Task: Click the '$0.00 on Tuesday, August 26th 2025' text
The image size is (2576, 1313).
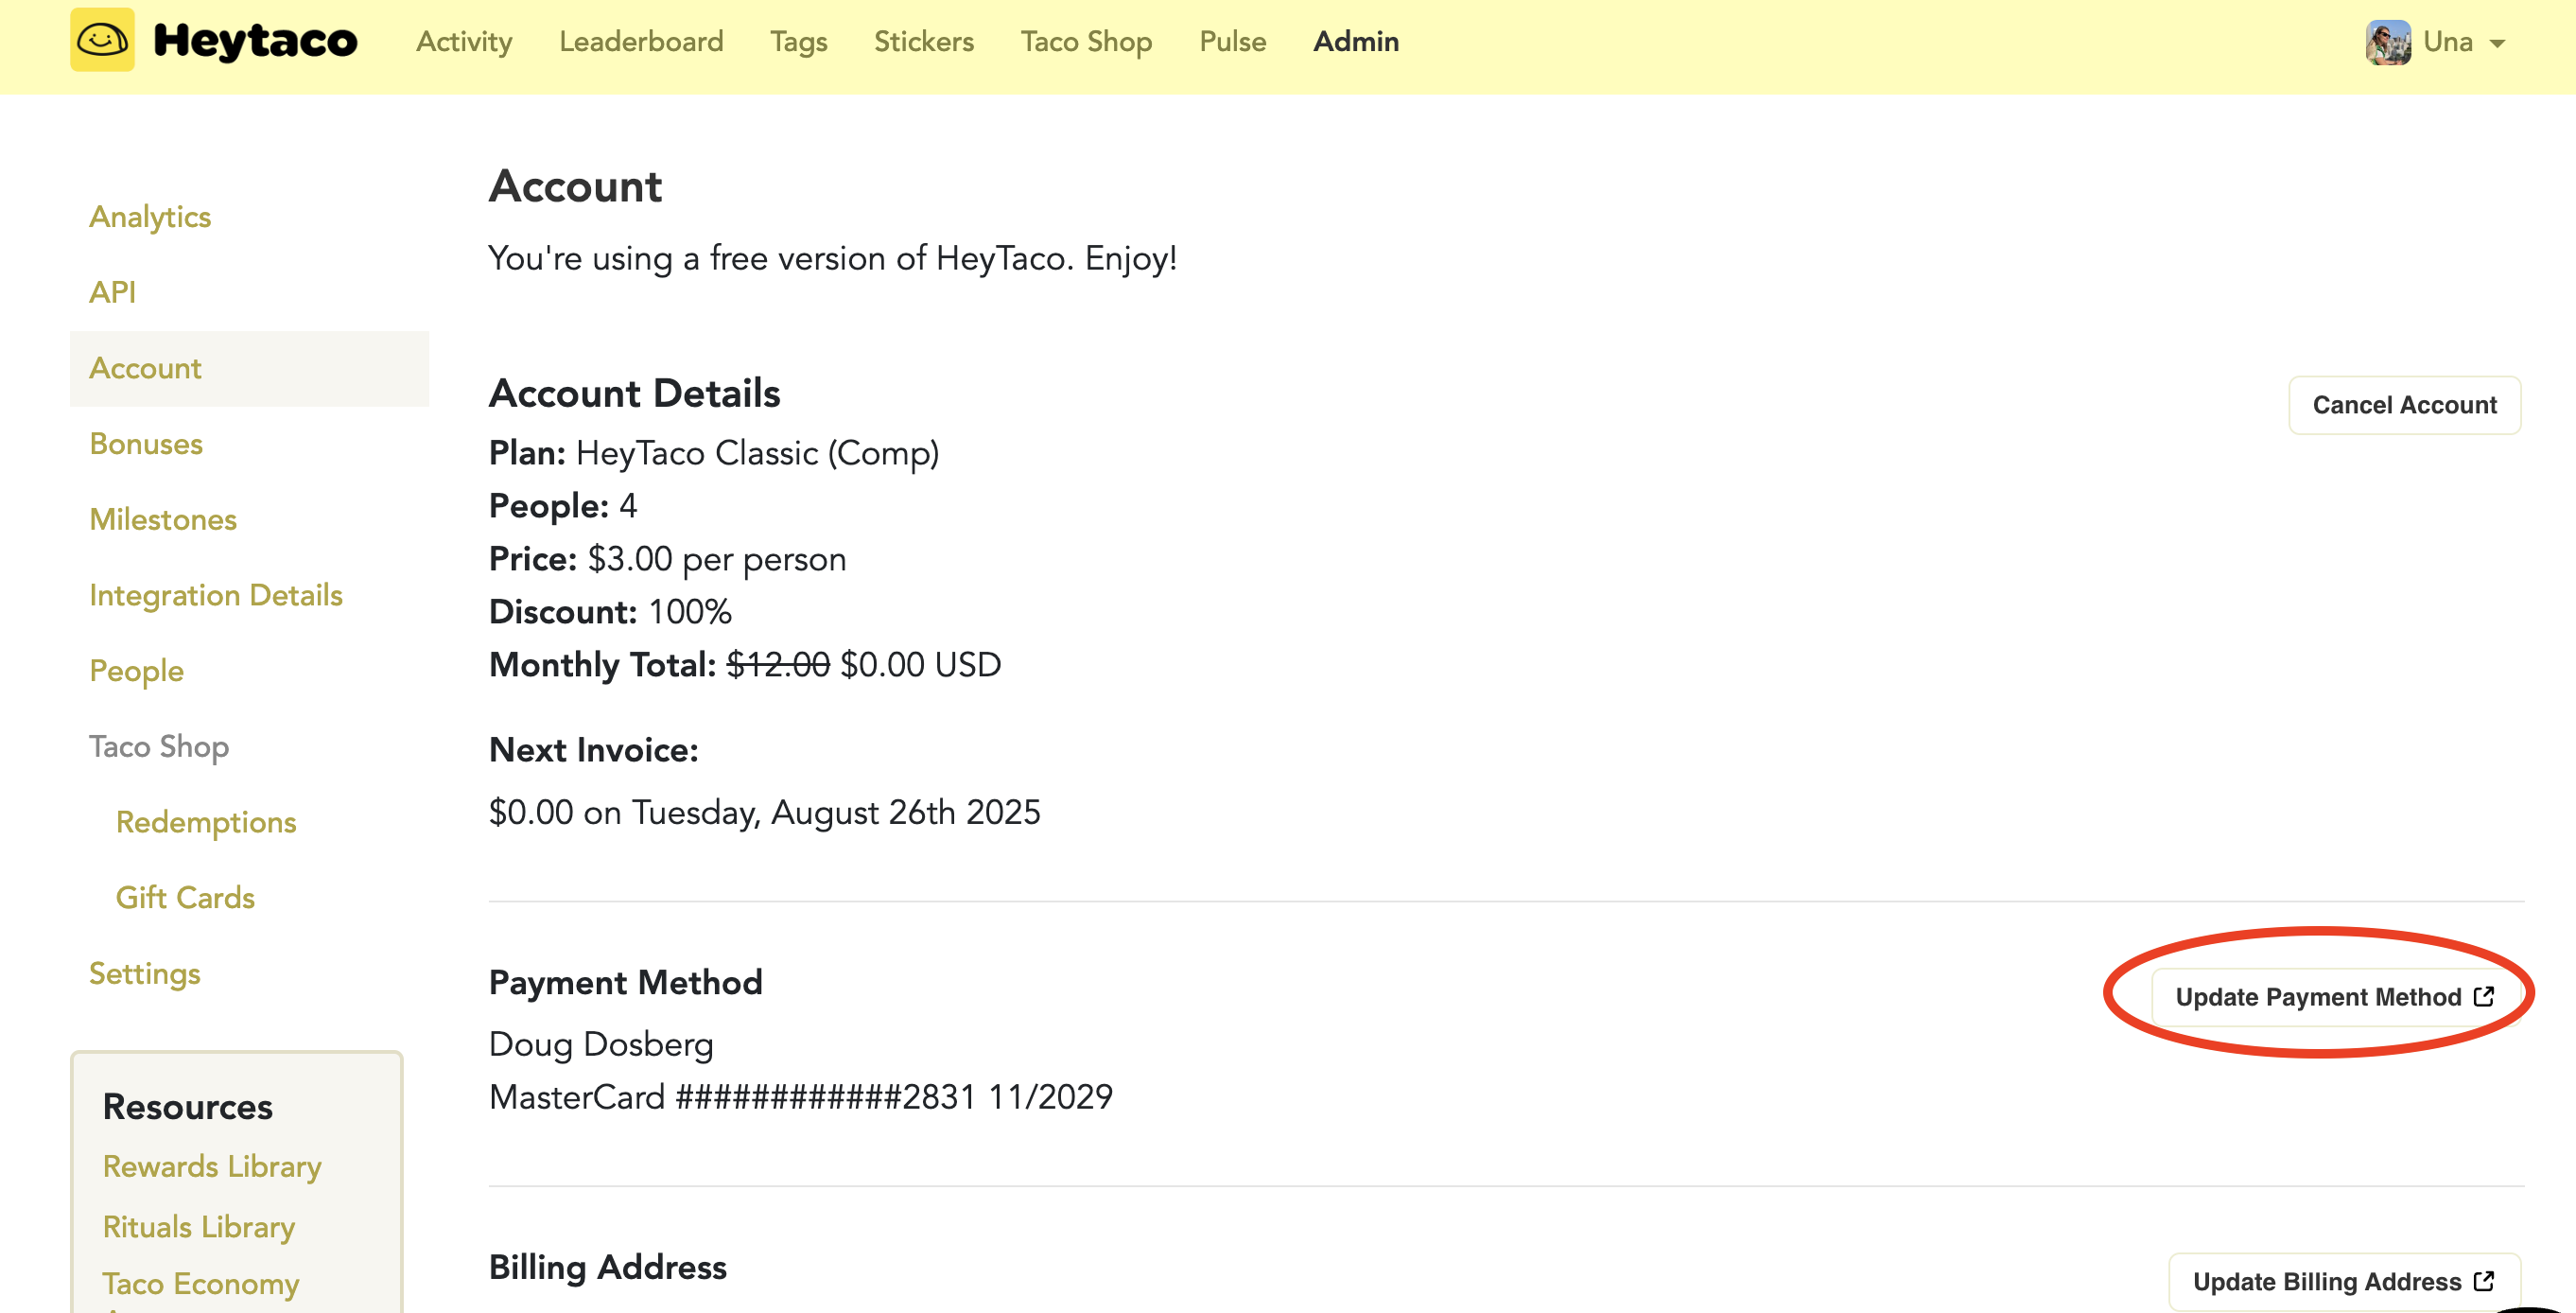Action: tap(765, 812)
